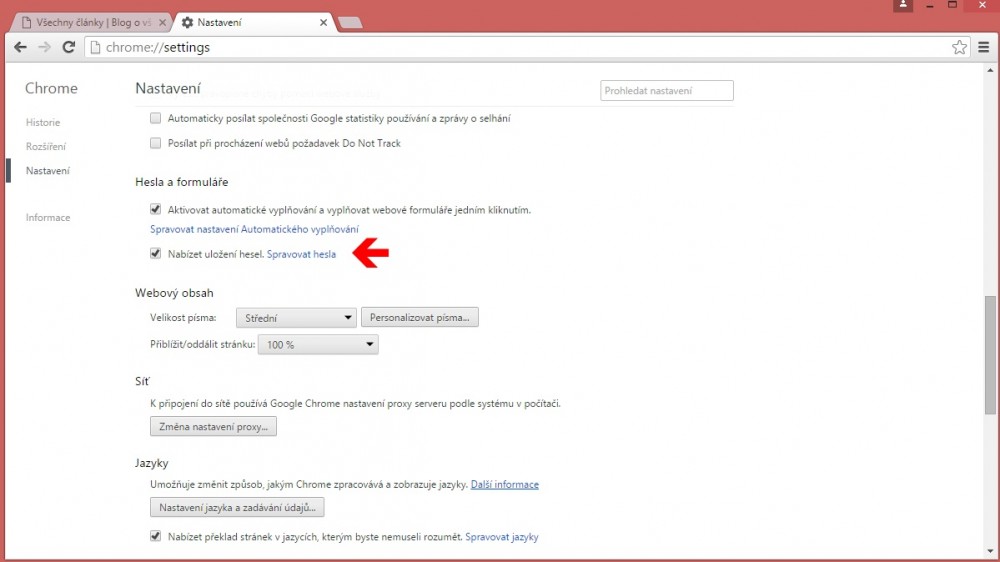Disable automatic form filling checkbox
The height and width of the screenshot is (562, 1000).
click(155, 210)
